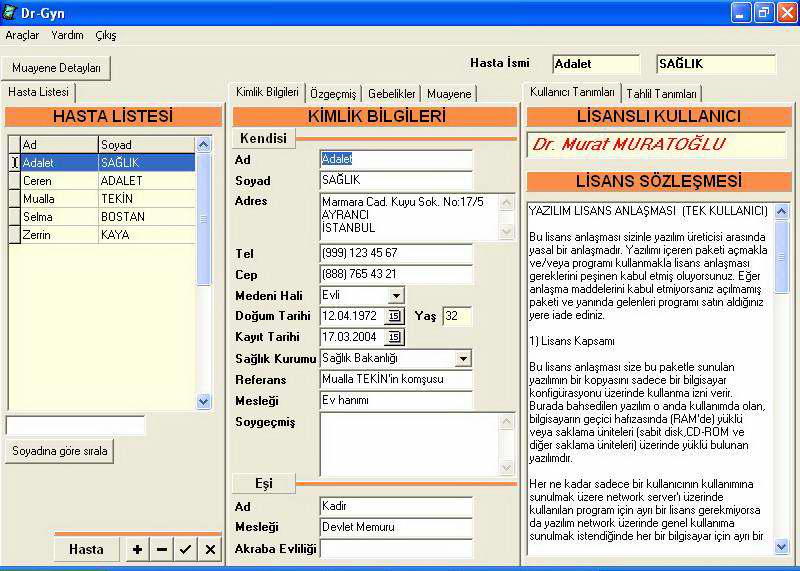Screen dimensions: 800x571
Task: Open the Araçlar menu
Action: [22, 35]
